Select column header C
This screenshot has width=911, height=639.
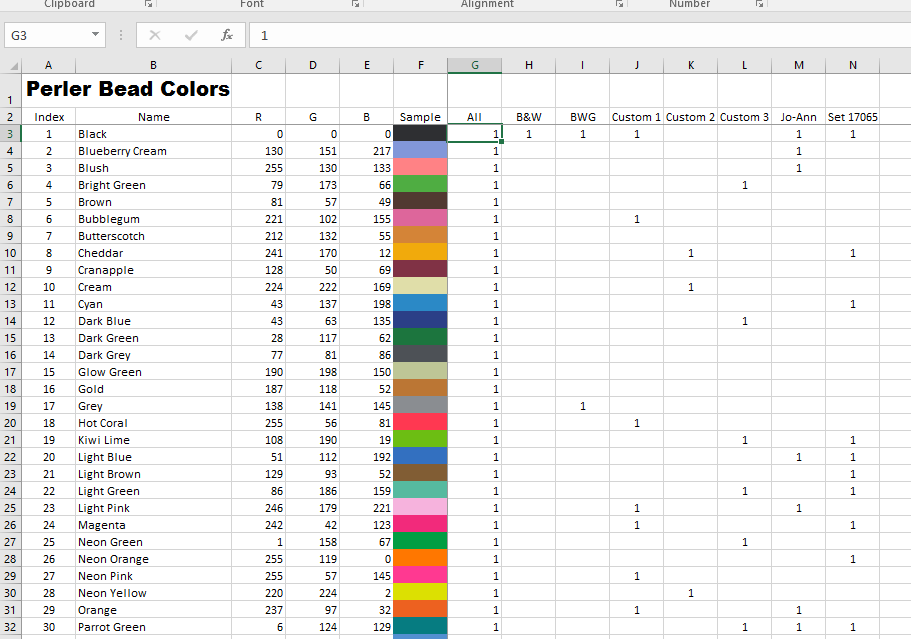[258, 65]
